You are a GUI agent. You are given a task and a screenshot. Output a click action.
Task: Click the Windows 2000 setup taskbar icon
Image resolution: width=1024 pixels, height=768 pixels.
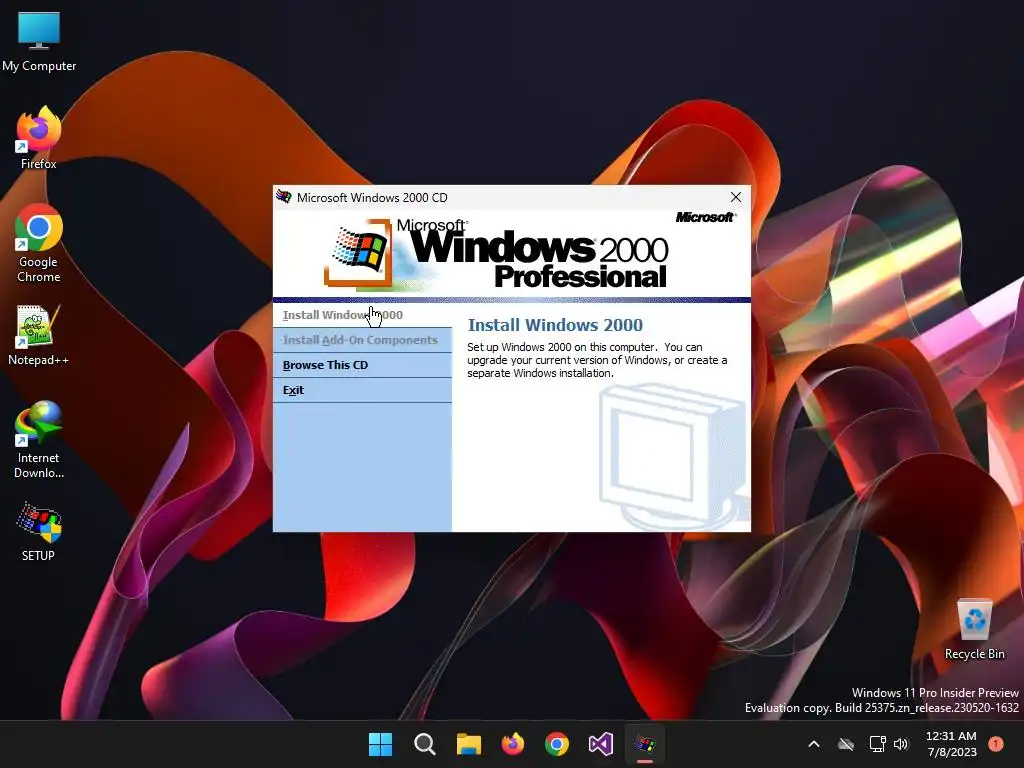pyautogui.click(x=645, y=744)
